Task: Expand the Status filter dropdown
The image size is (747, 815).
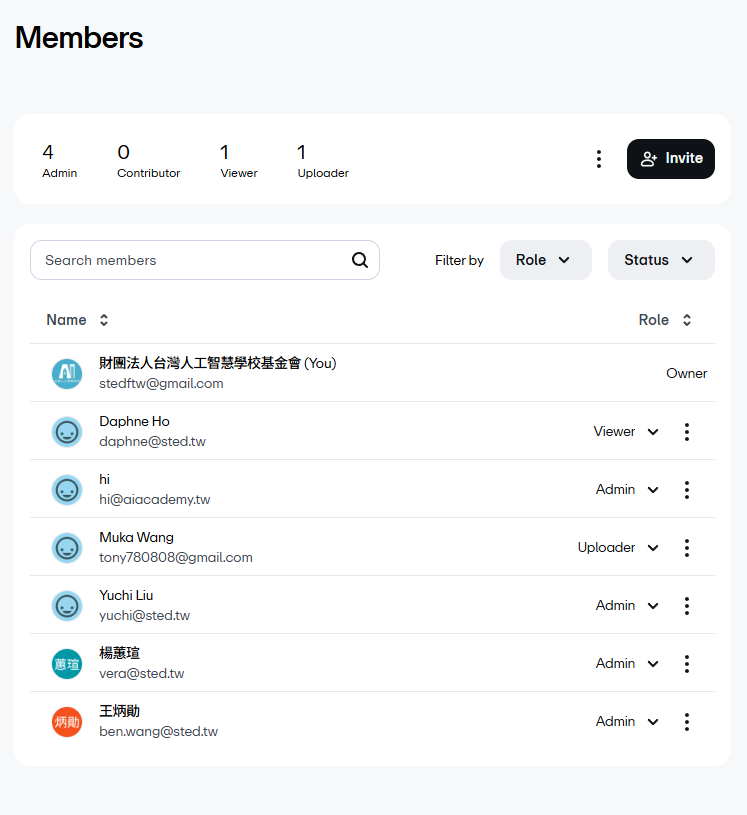Action: coord(660,260)
